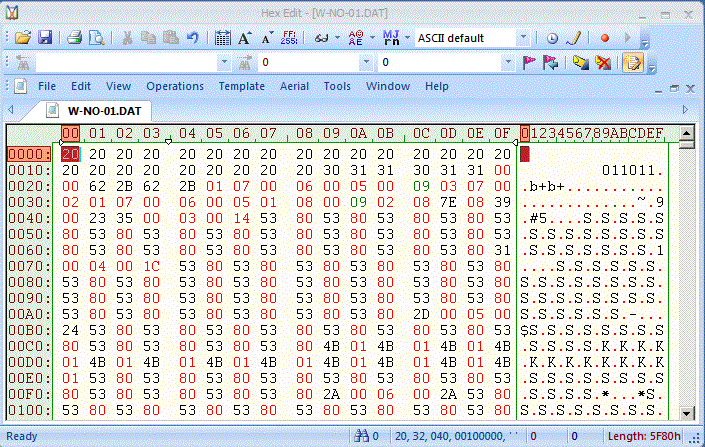Open the first jump address dropdown arrow
The width and height of the screenshot is (705, 447).
point(368,63)
